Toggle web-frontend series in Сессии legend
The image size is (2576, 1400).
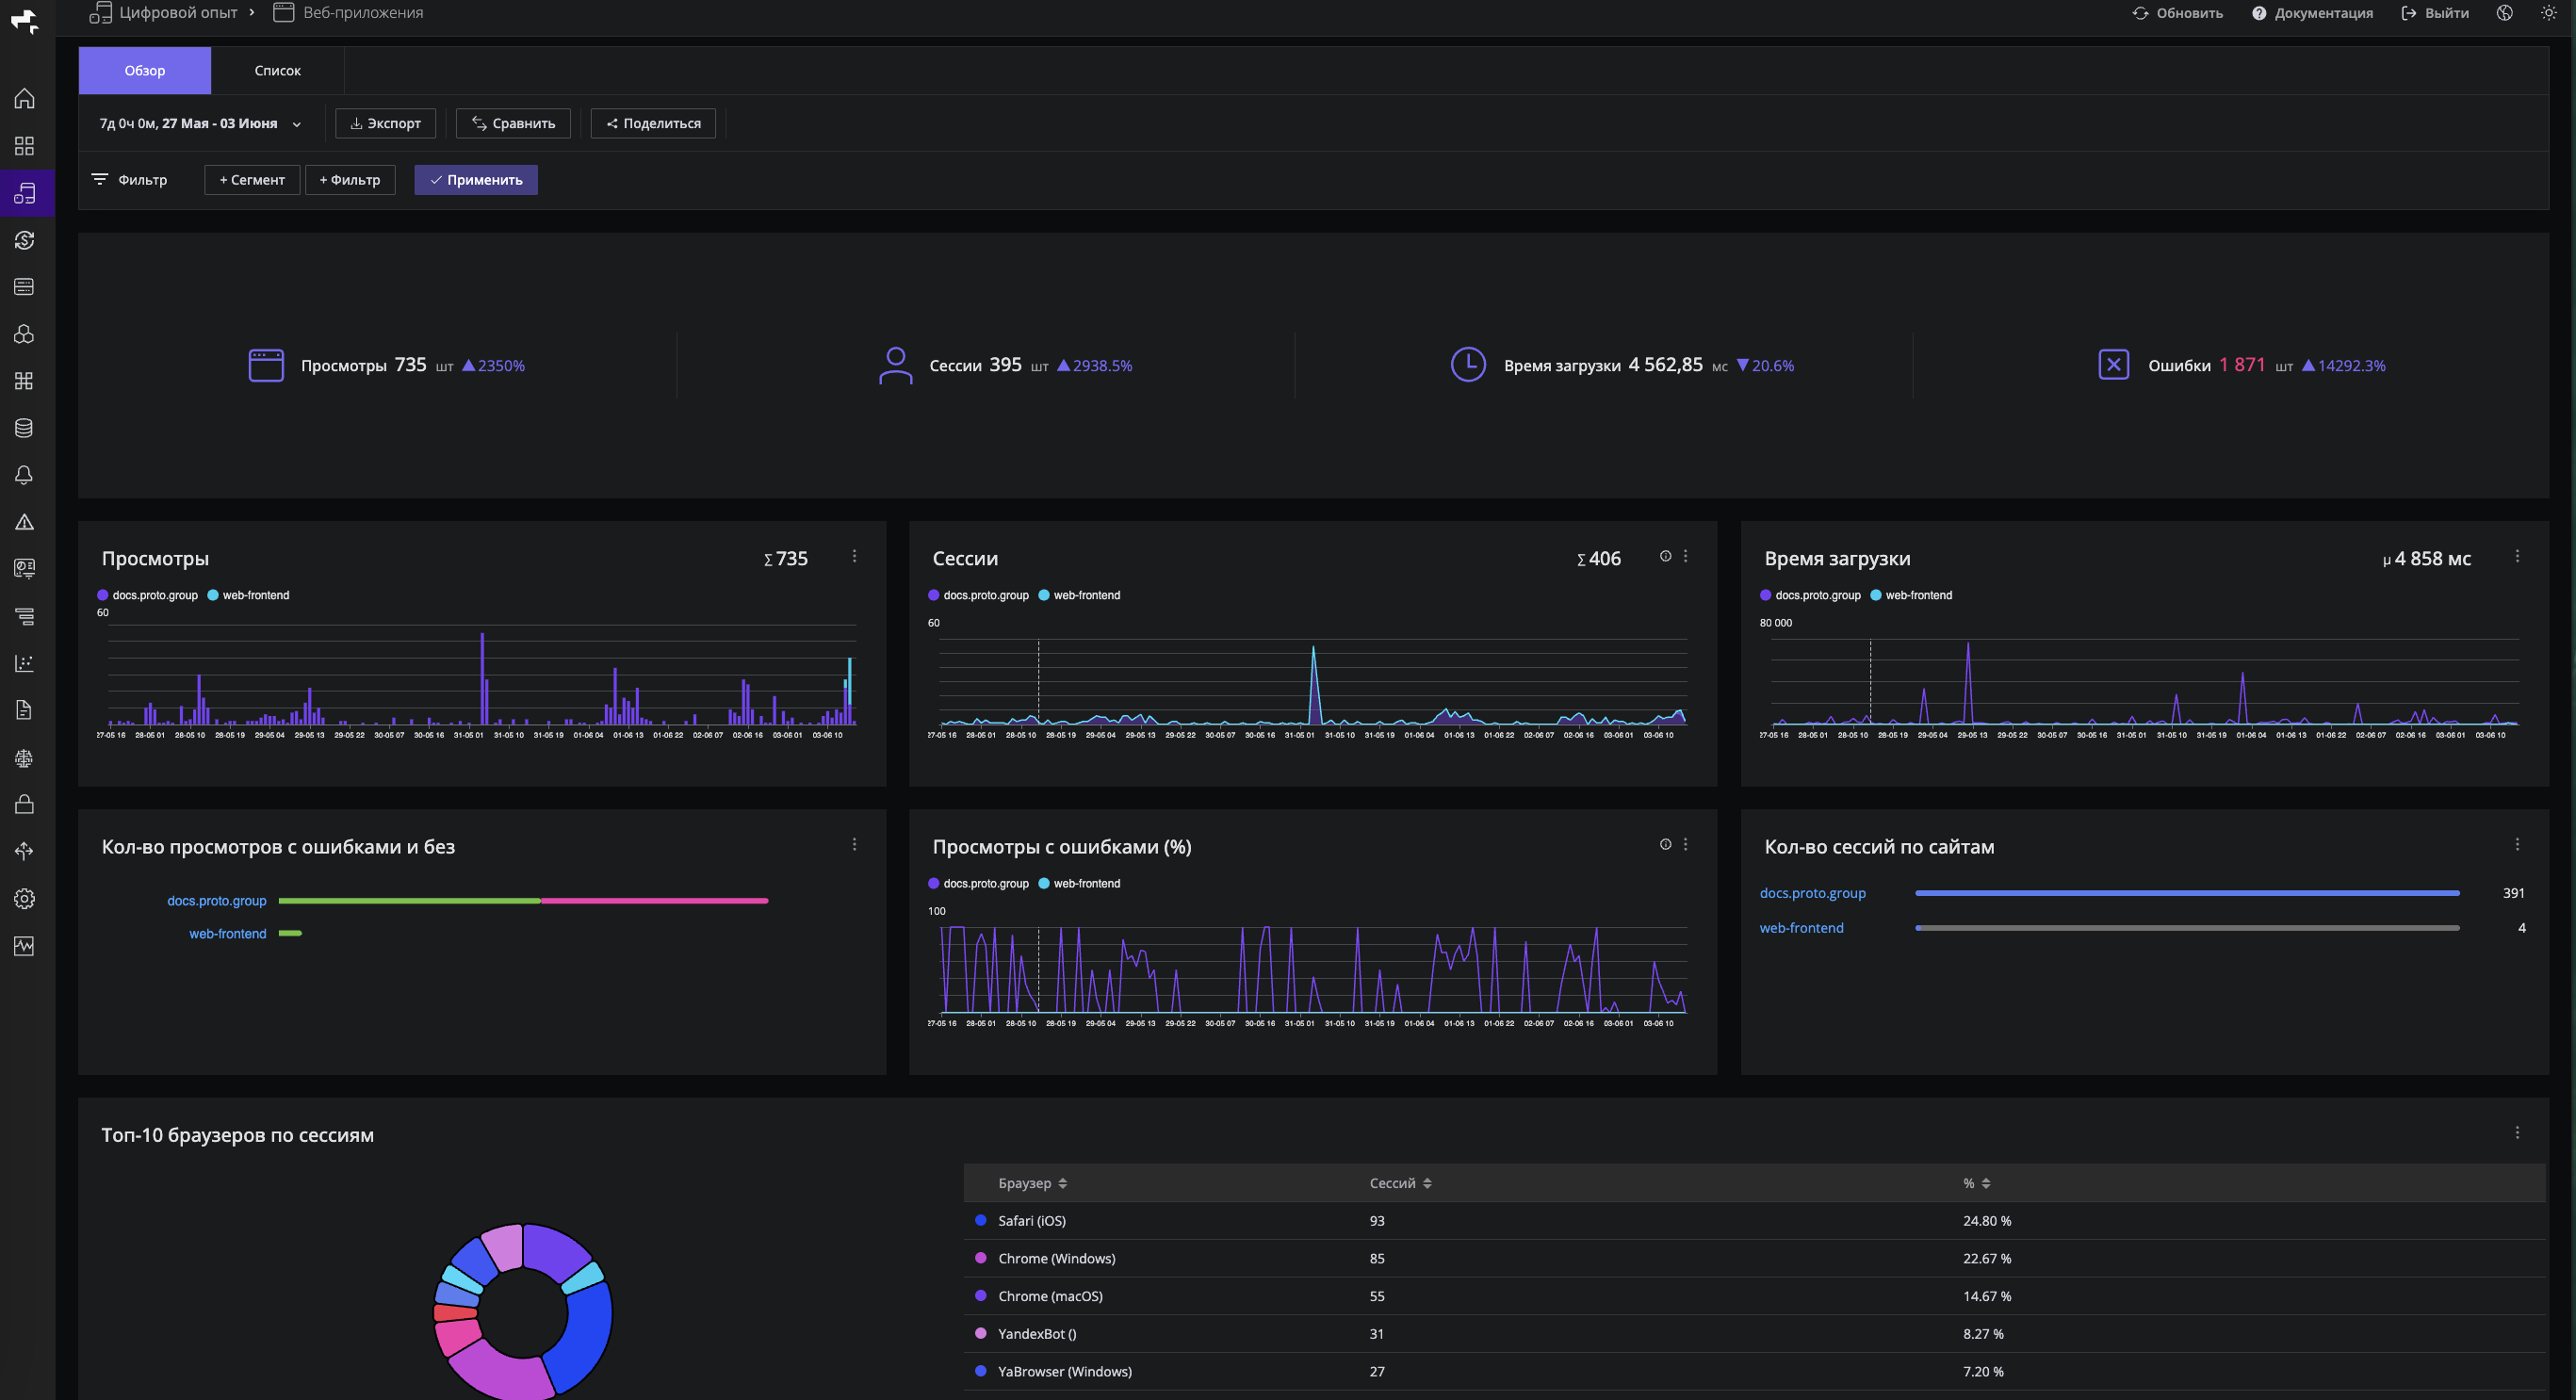point(1079,595)
